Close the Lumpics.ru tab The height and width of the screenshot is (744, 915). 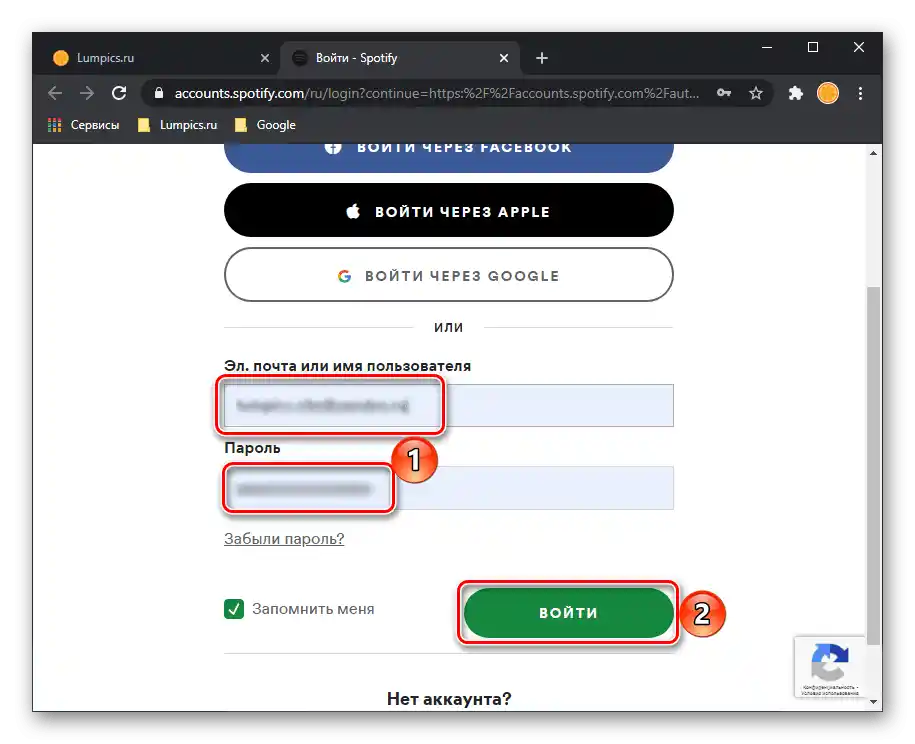(x=265, y=58)
